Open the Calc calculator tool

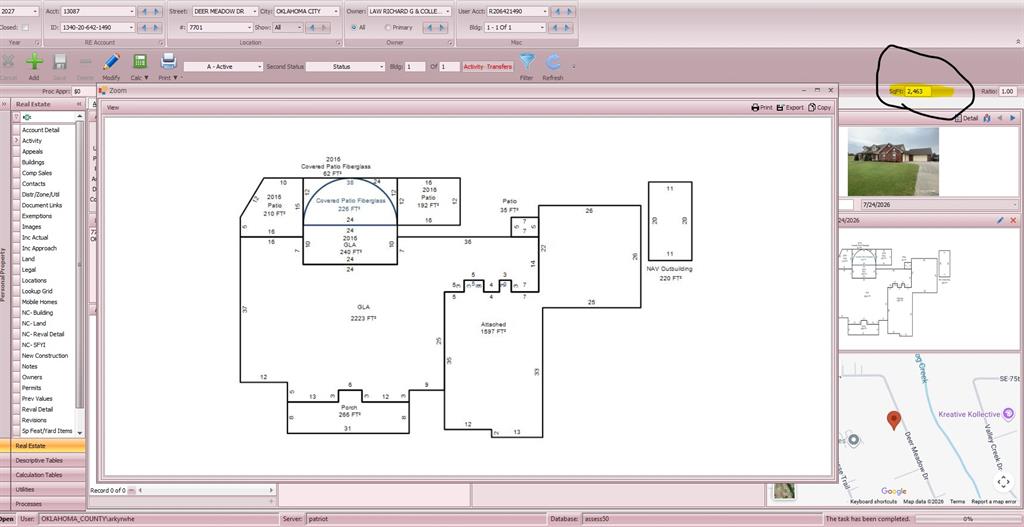[x=139, y=62]
